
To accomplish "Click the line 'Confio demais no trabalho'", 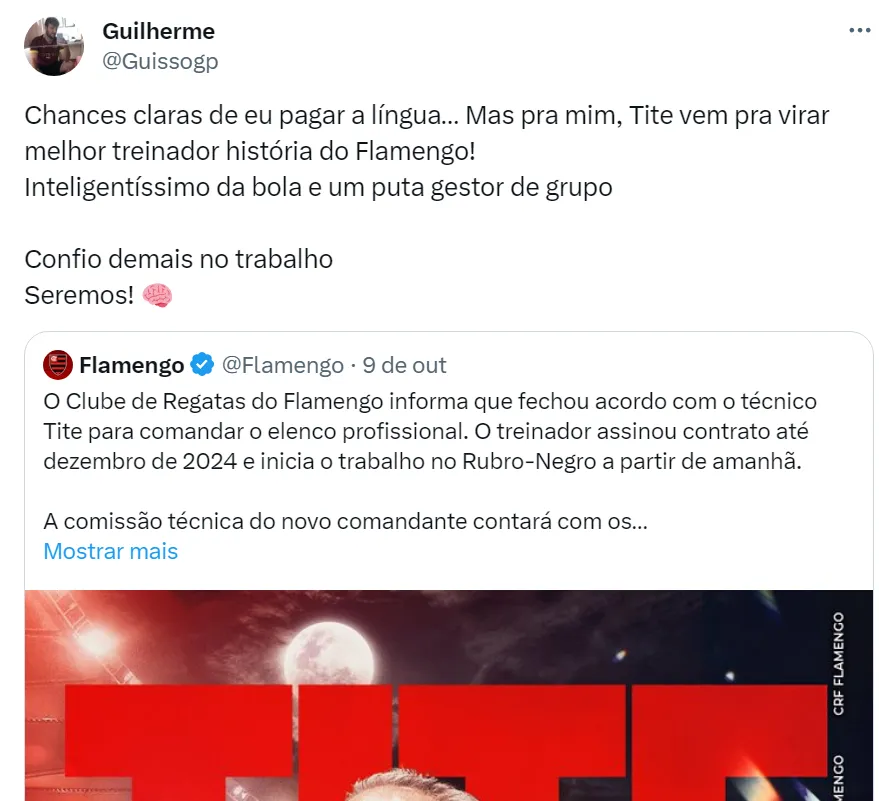I will 178,260.
